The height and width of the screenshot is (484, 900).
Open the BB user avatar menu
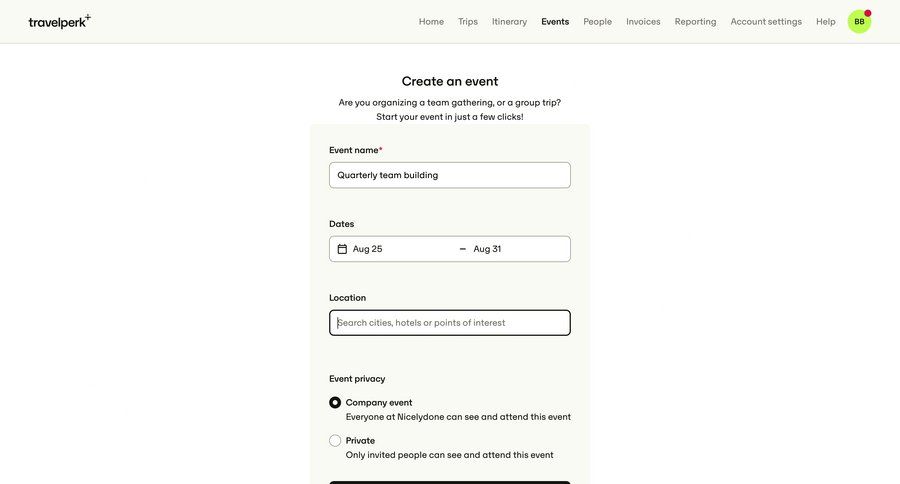pyautogui.click(x=859, y=21)
